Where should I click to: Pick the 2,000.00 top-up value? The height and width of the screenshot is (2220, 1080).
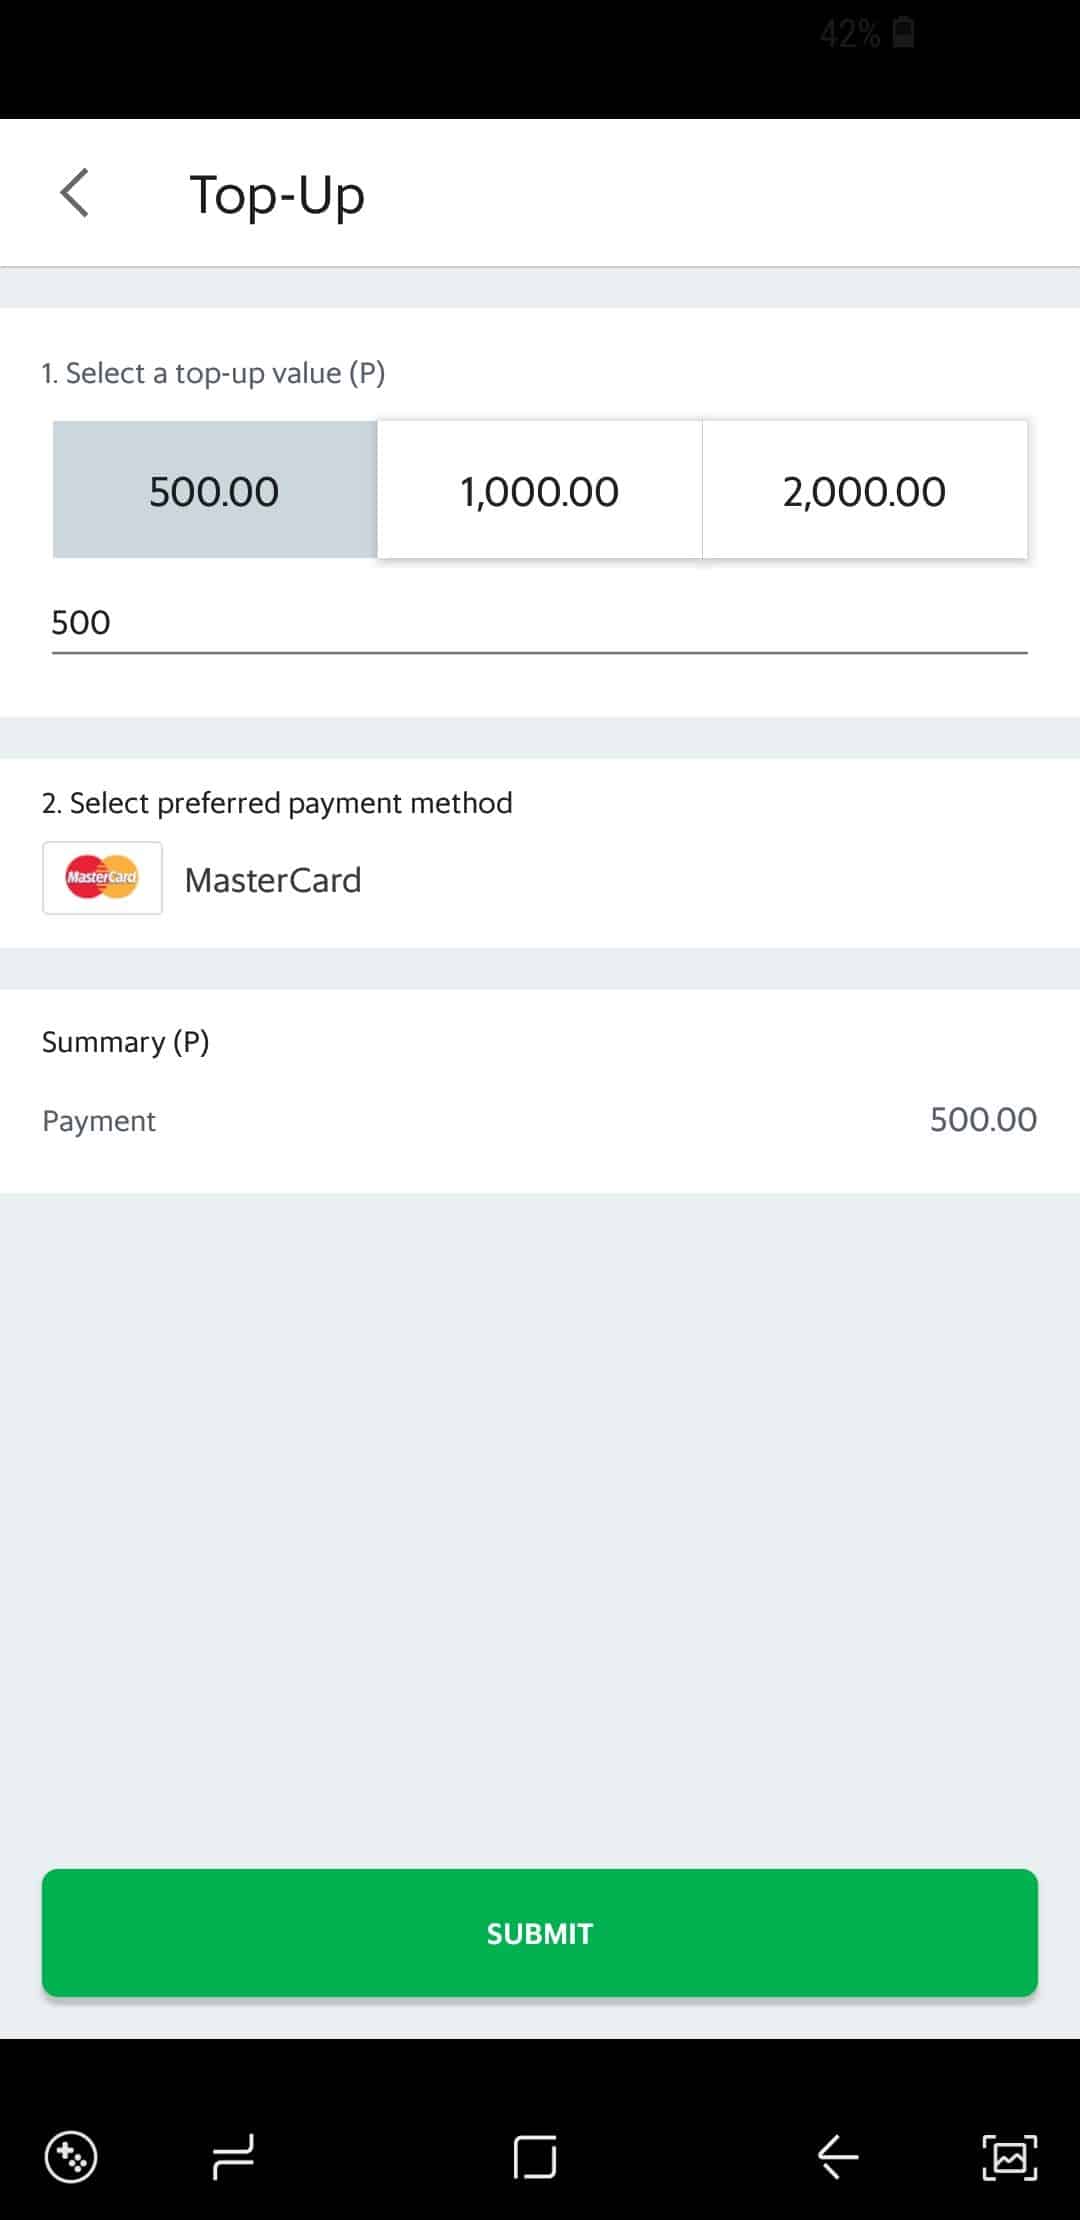coord(865,490)
